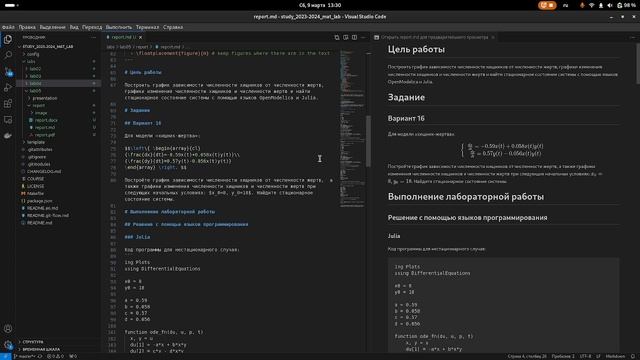This screenshot has height=360, width=640.
Task: Click the screen recording indicator in the top bar
Action: pyautogui.click(x=547, y=5)
